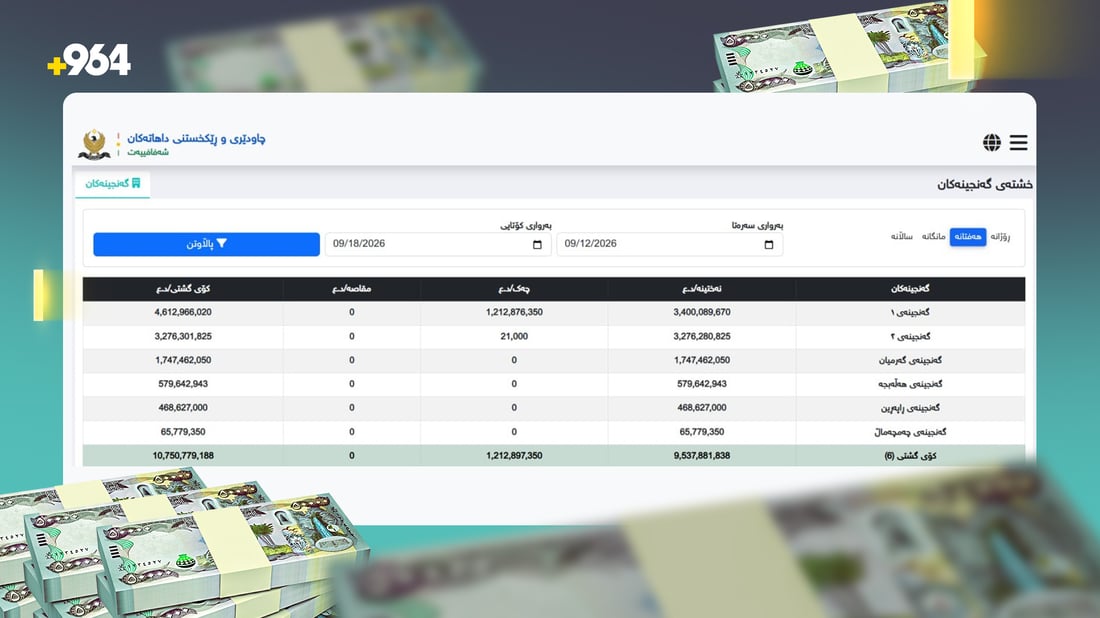Image resolution: width=1100 pixels, height=618 pixels.
Task: Select the هەفتانە weekly period option
Action: tap(967, 236)
